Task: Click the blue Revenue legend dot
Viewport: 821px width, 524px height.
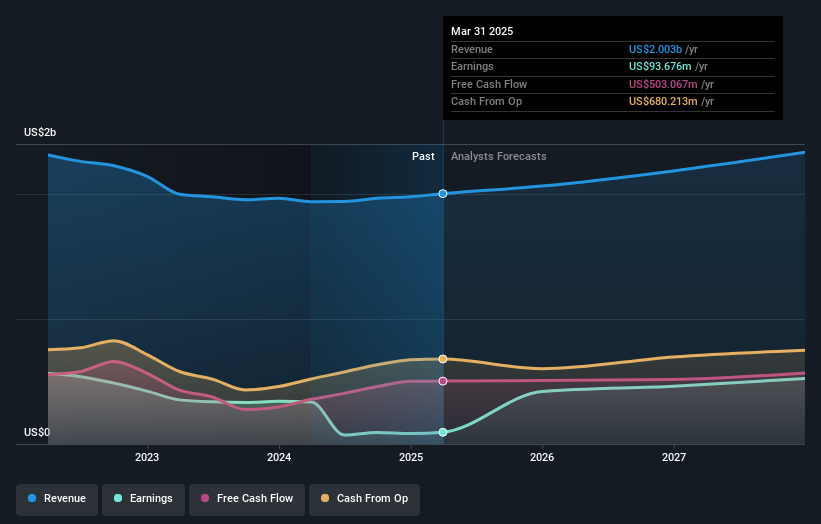Action: (32, 498)
